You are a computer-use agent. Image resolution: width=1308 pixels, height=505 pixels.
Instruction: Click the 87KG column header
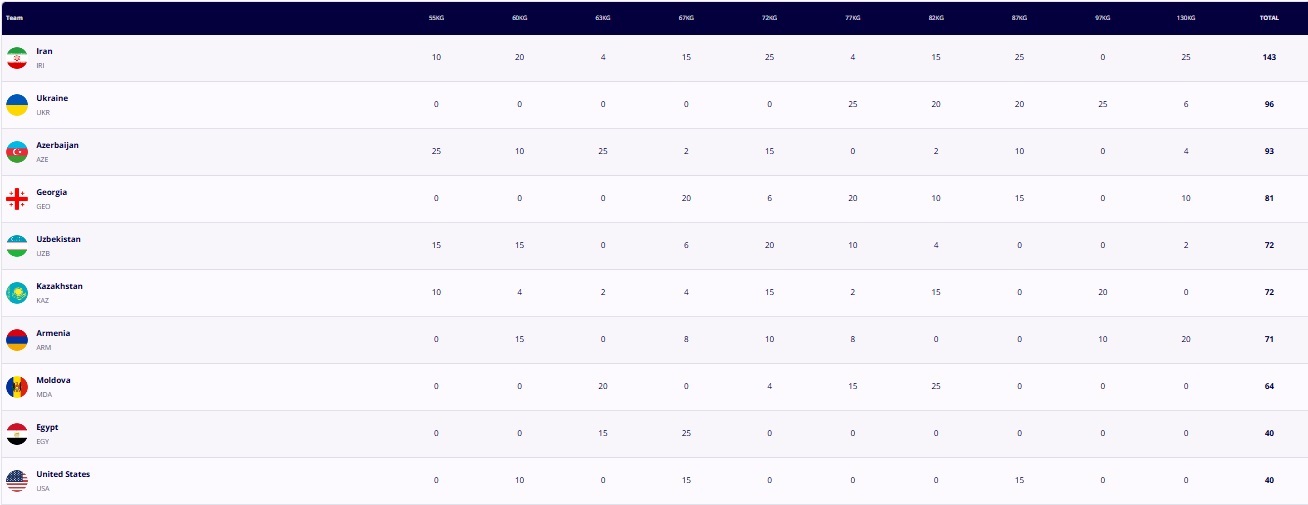[1019, 18]
